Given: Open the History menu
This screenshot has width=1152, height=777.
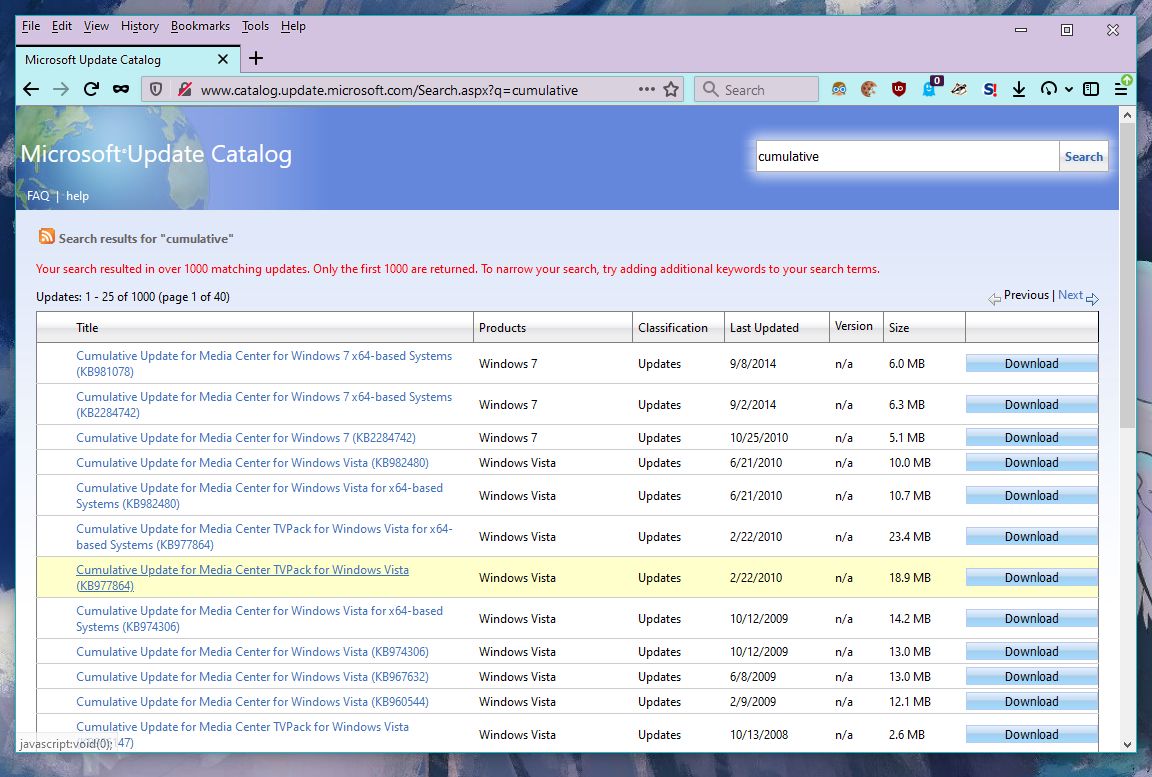Looking at the screenshot, I should point(139,26).
